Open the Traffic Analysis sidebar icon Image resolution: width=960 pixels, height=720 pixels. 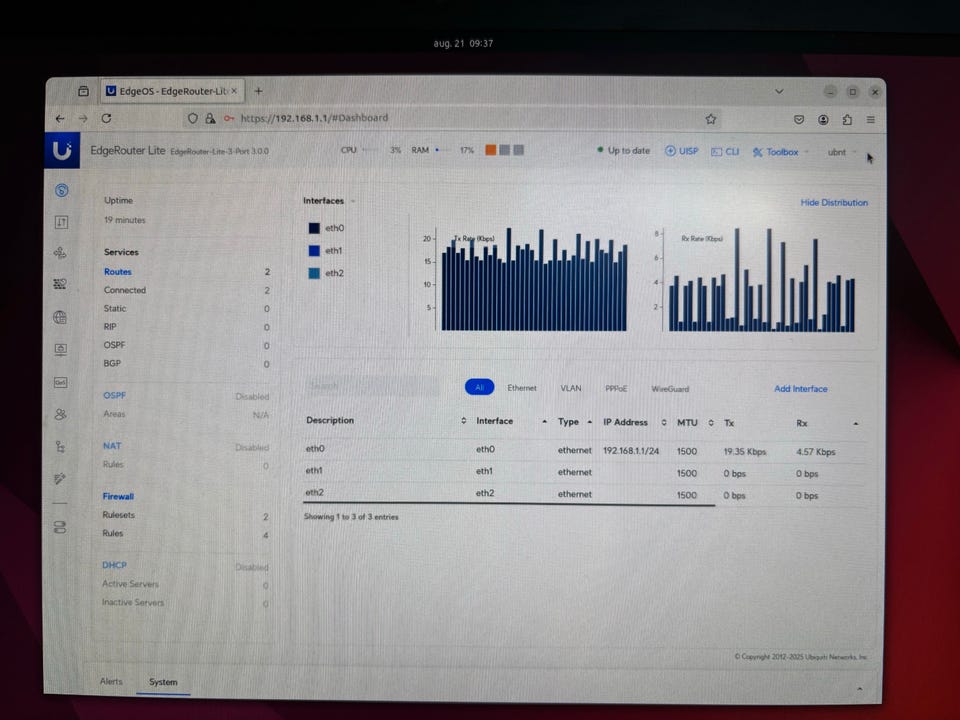[61, 222]
